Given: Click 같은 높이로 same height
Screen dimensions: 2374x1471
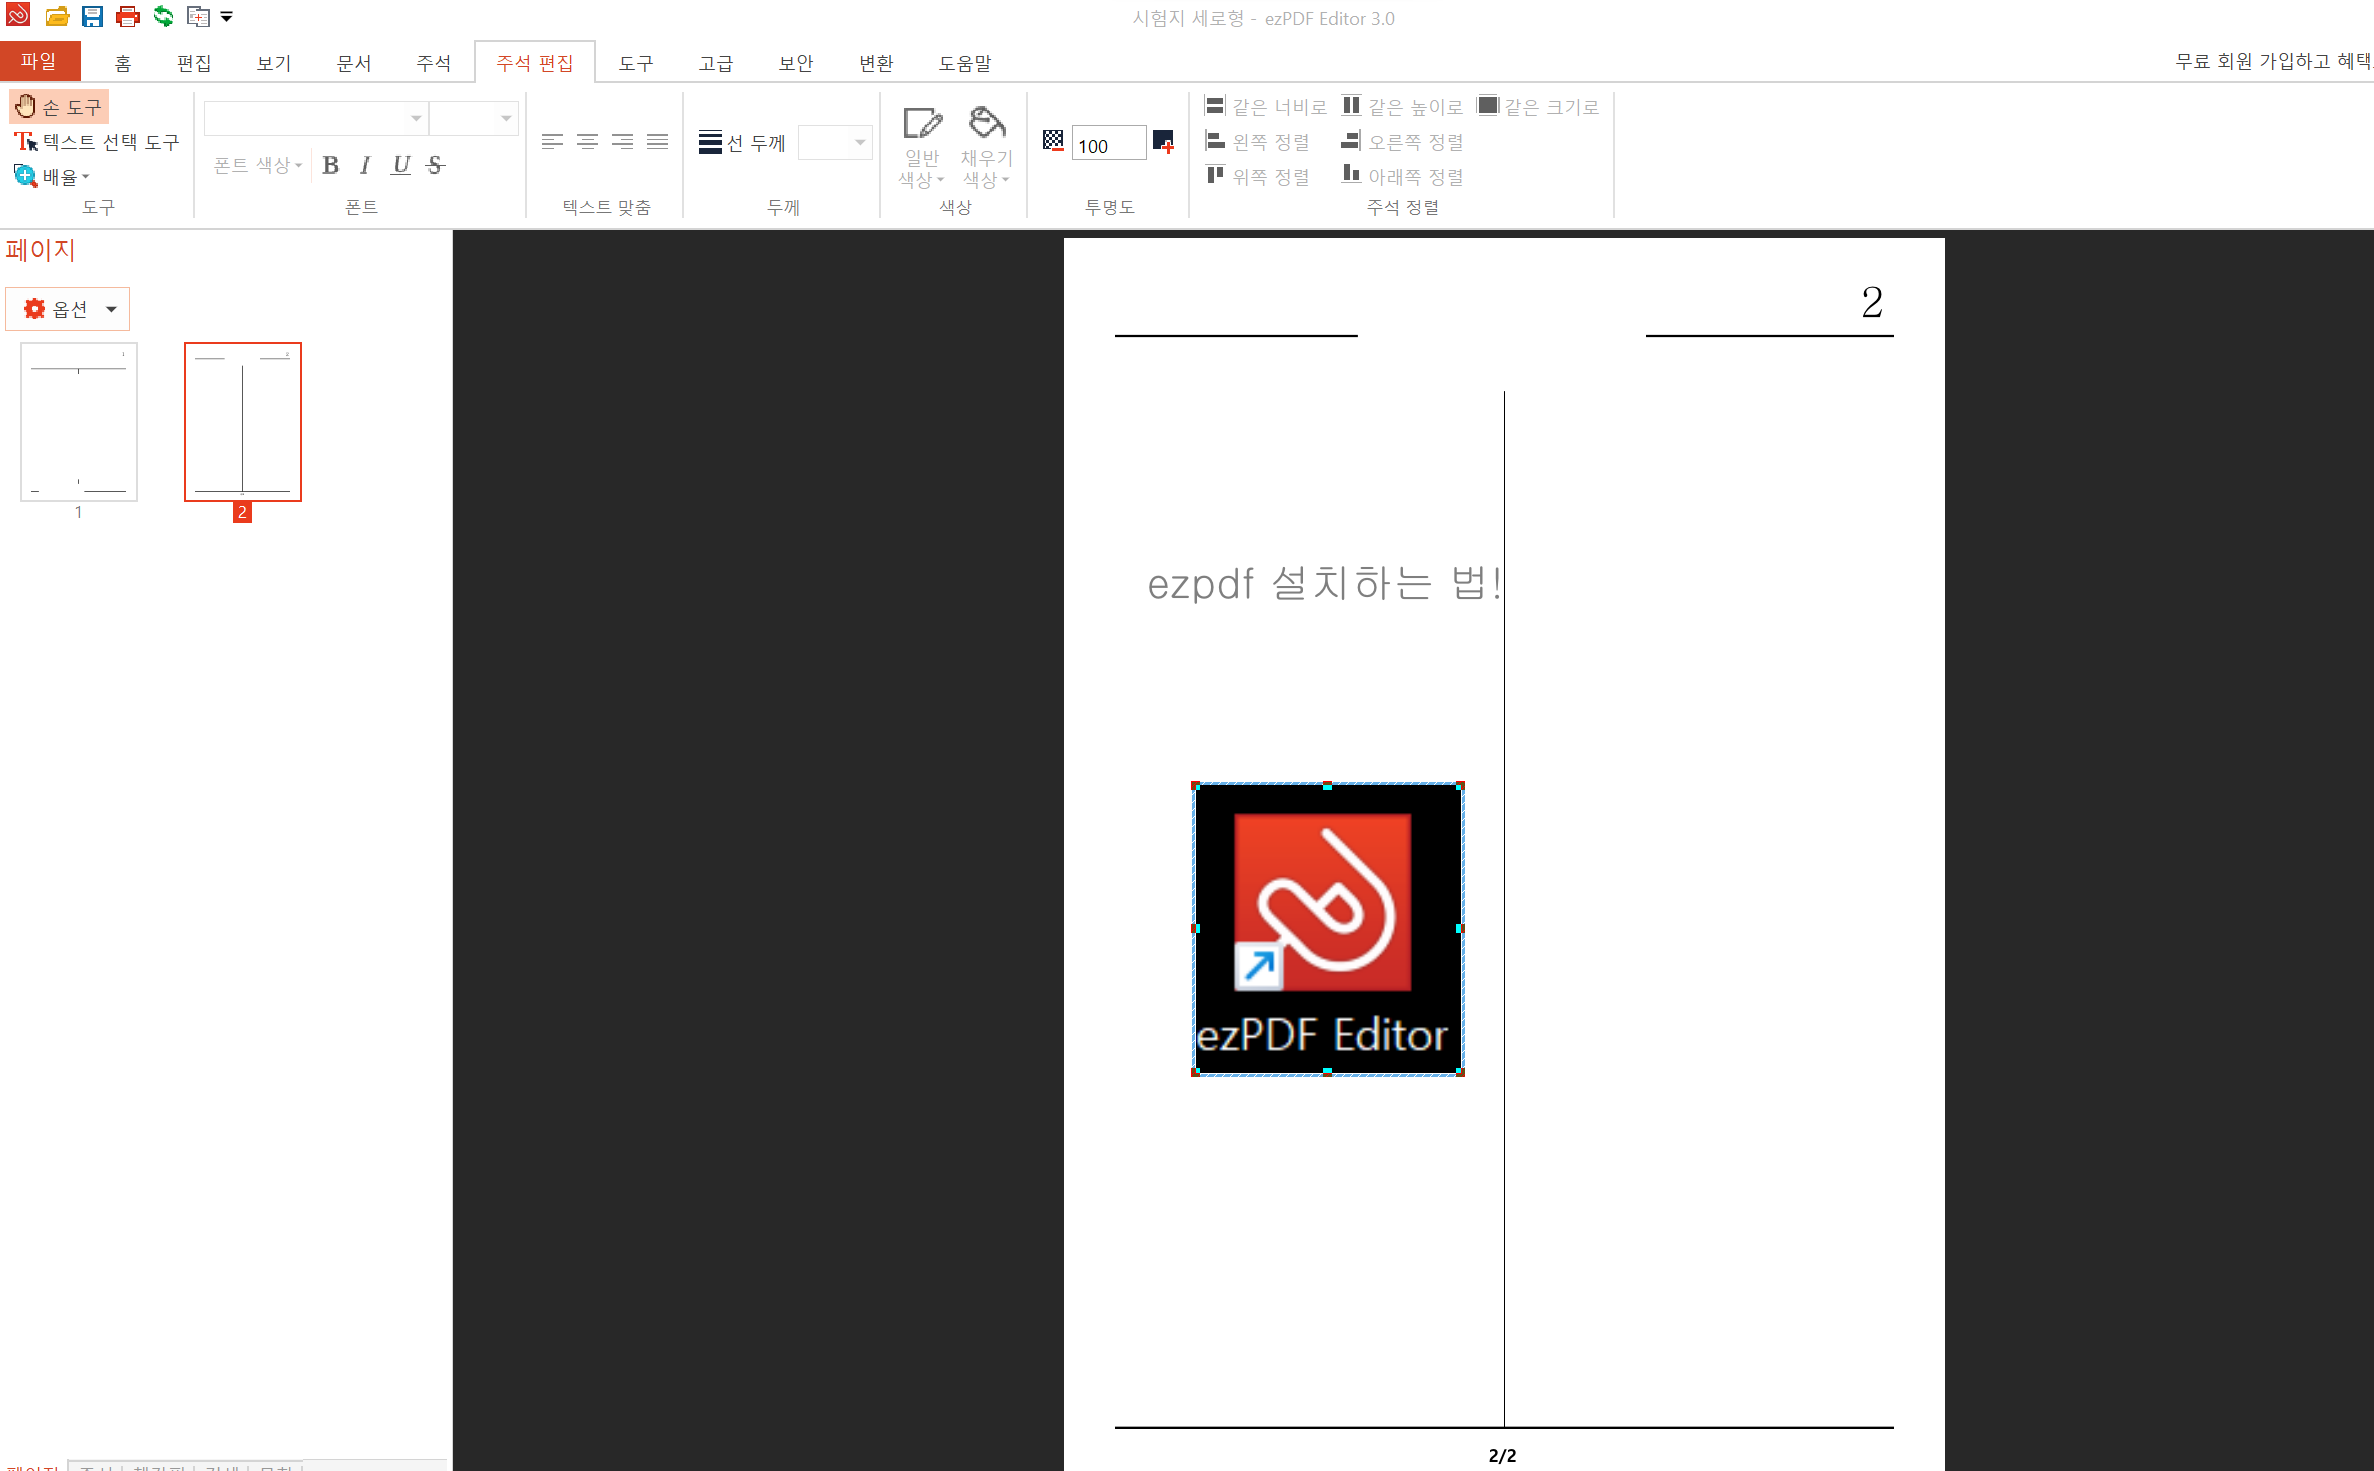Looking at the screenshot, I should coord(1402,106).
